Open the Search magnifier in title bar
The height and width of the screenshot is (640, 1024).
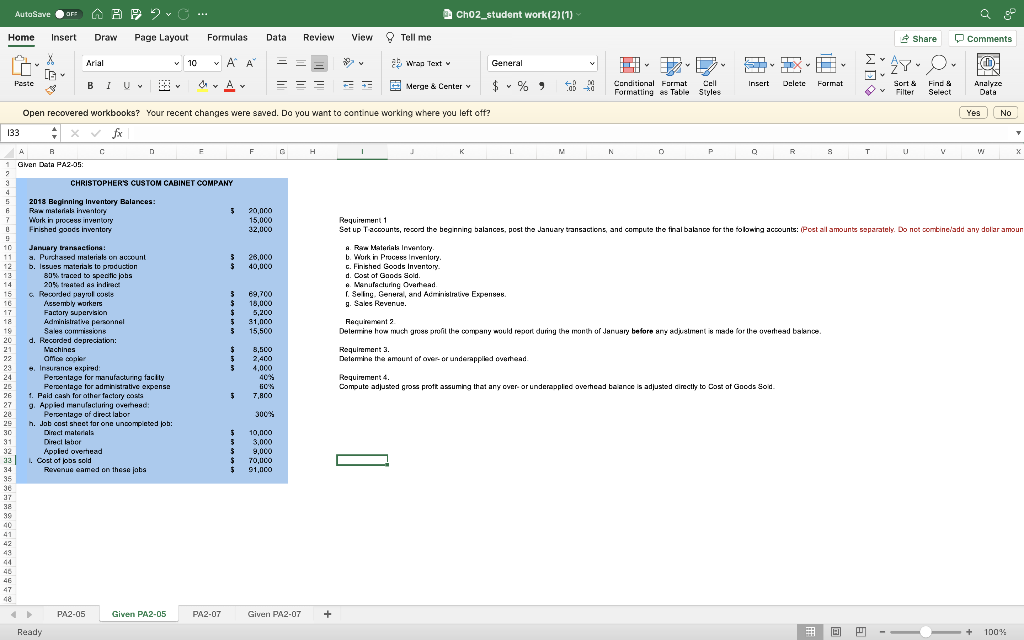[x=985, y=14]
